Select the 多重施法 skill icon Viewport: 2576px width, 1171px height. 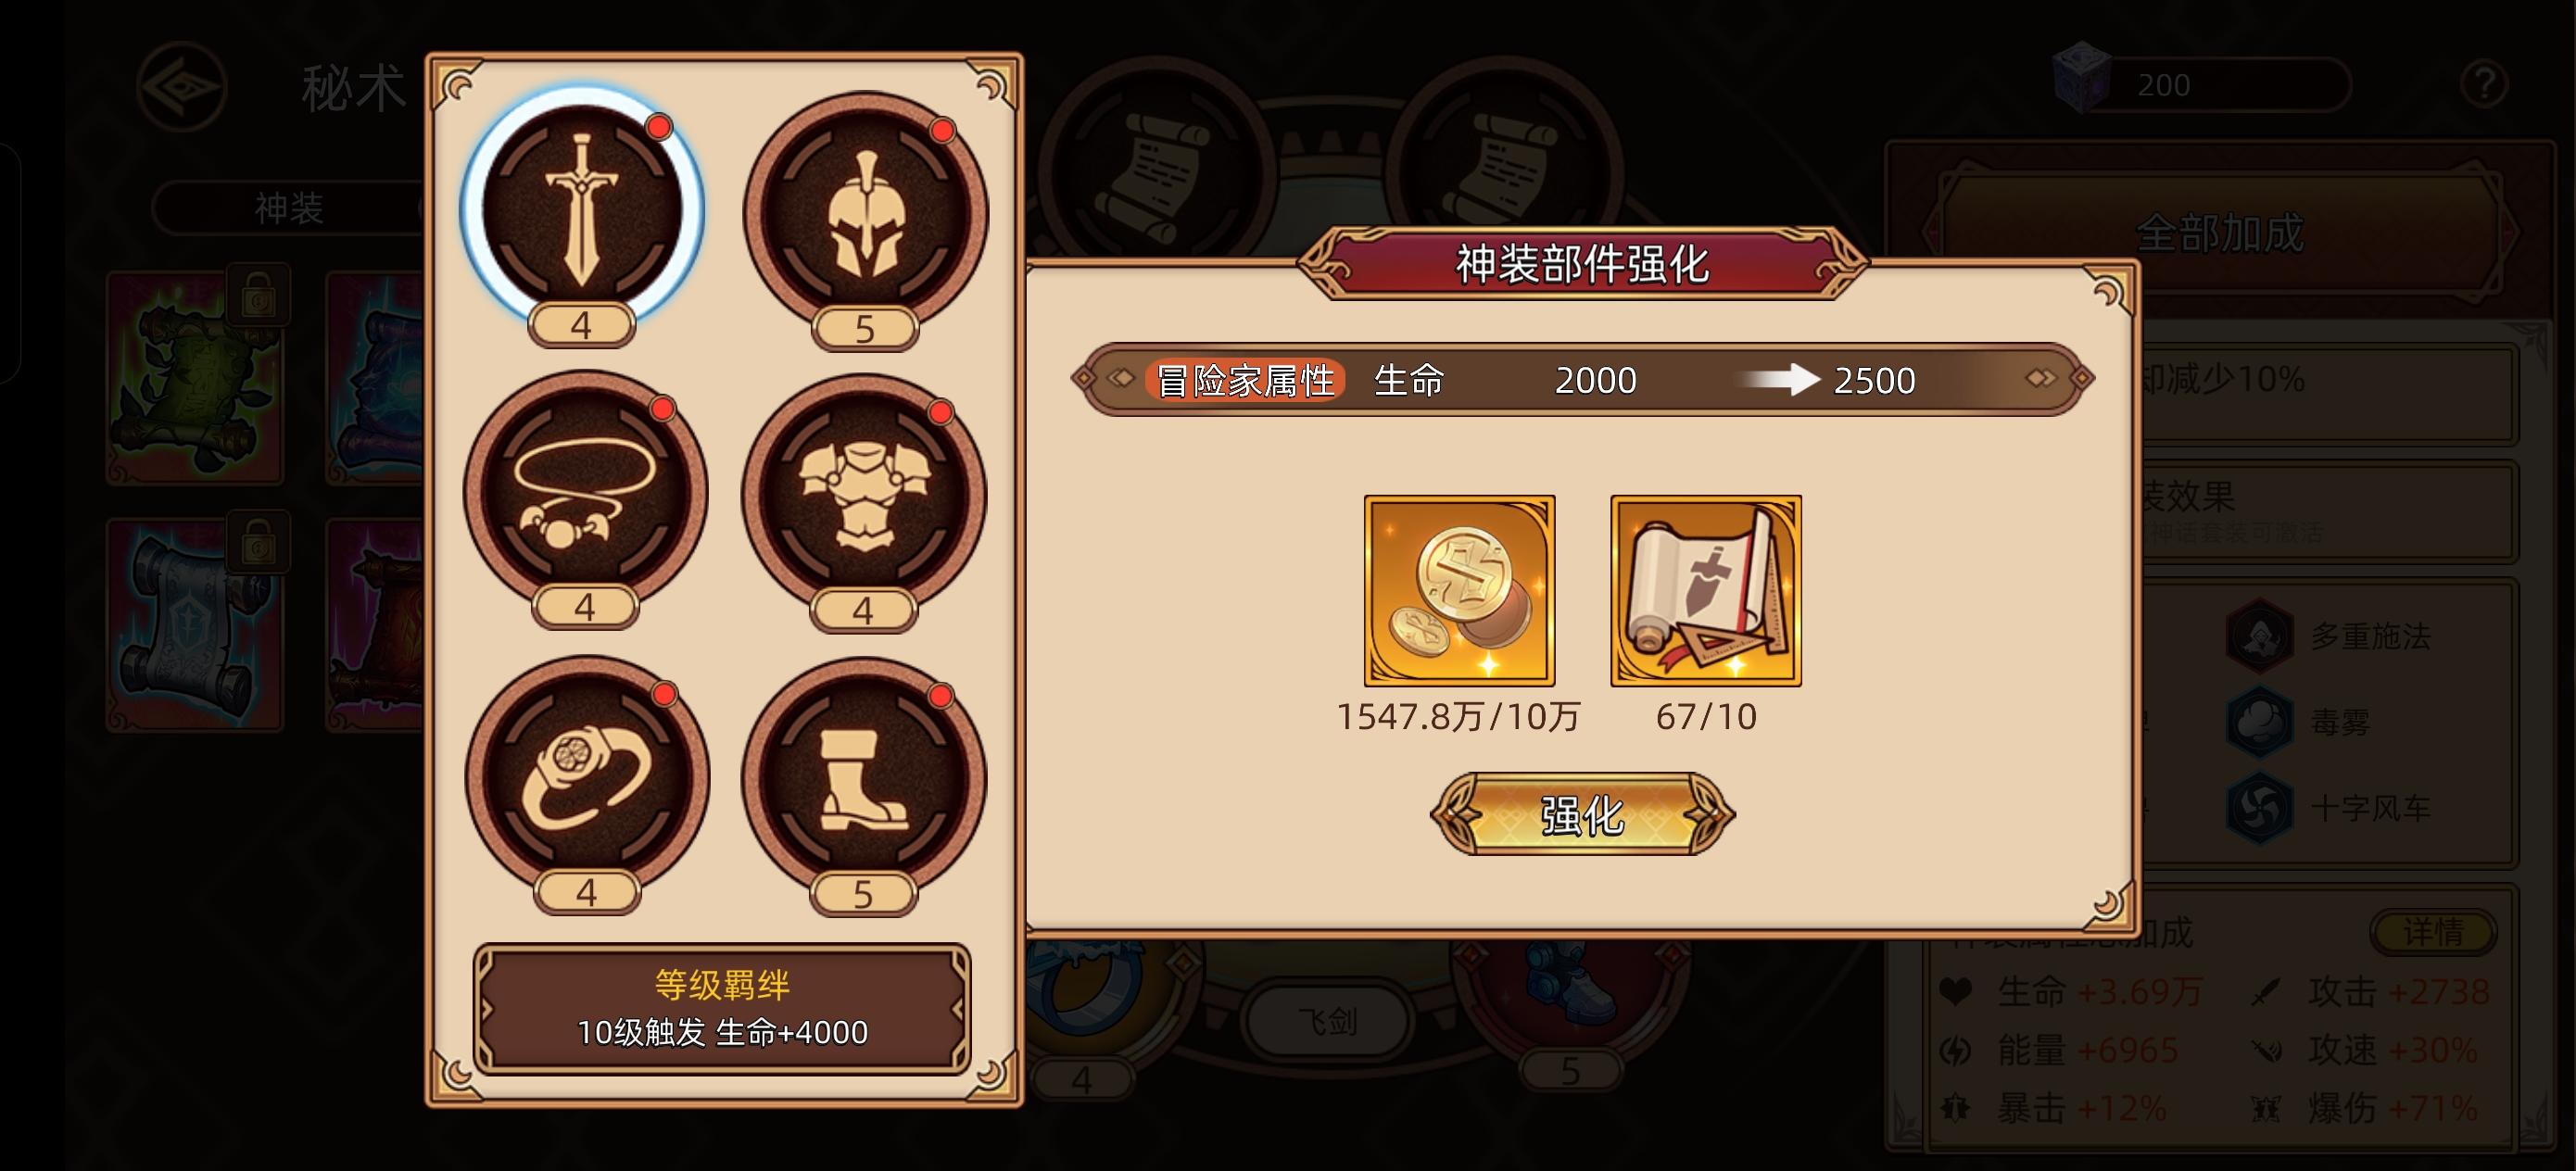click(x=2259, y=636)
